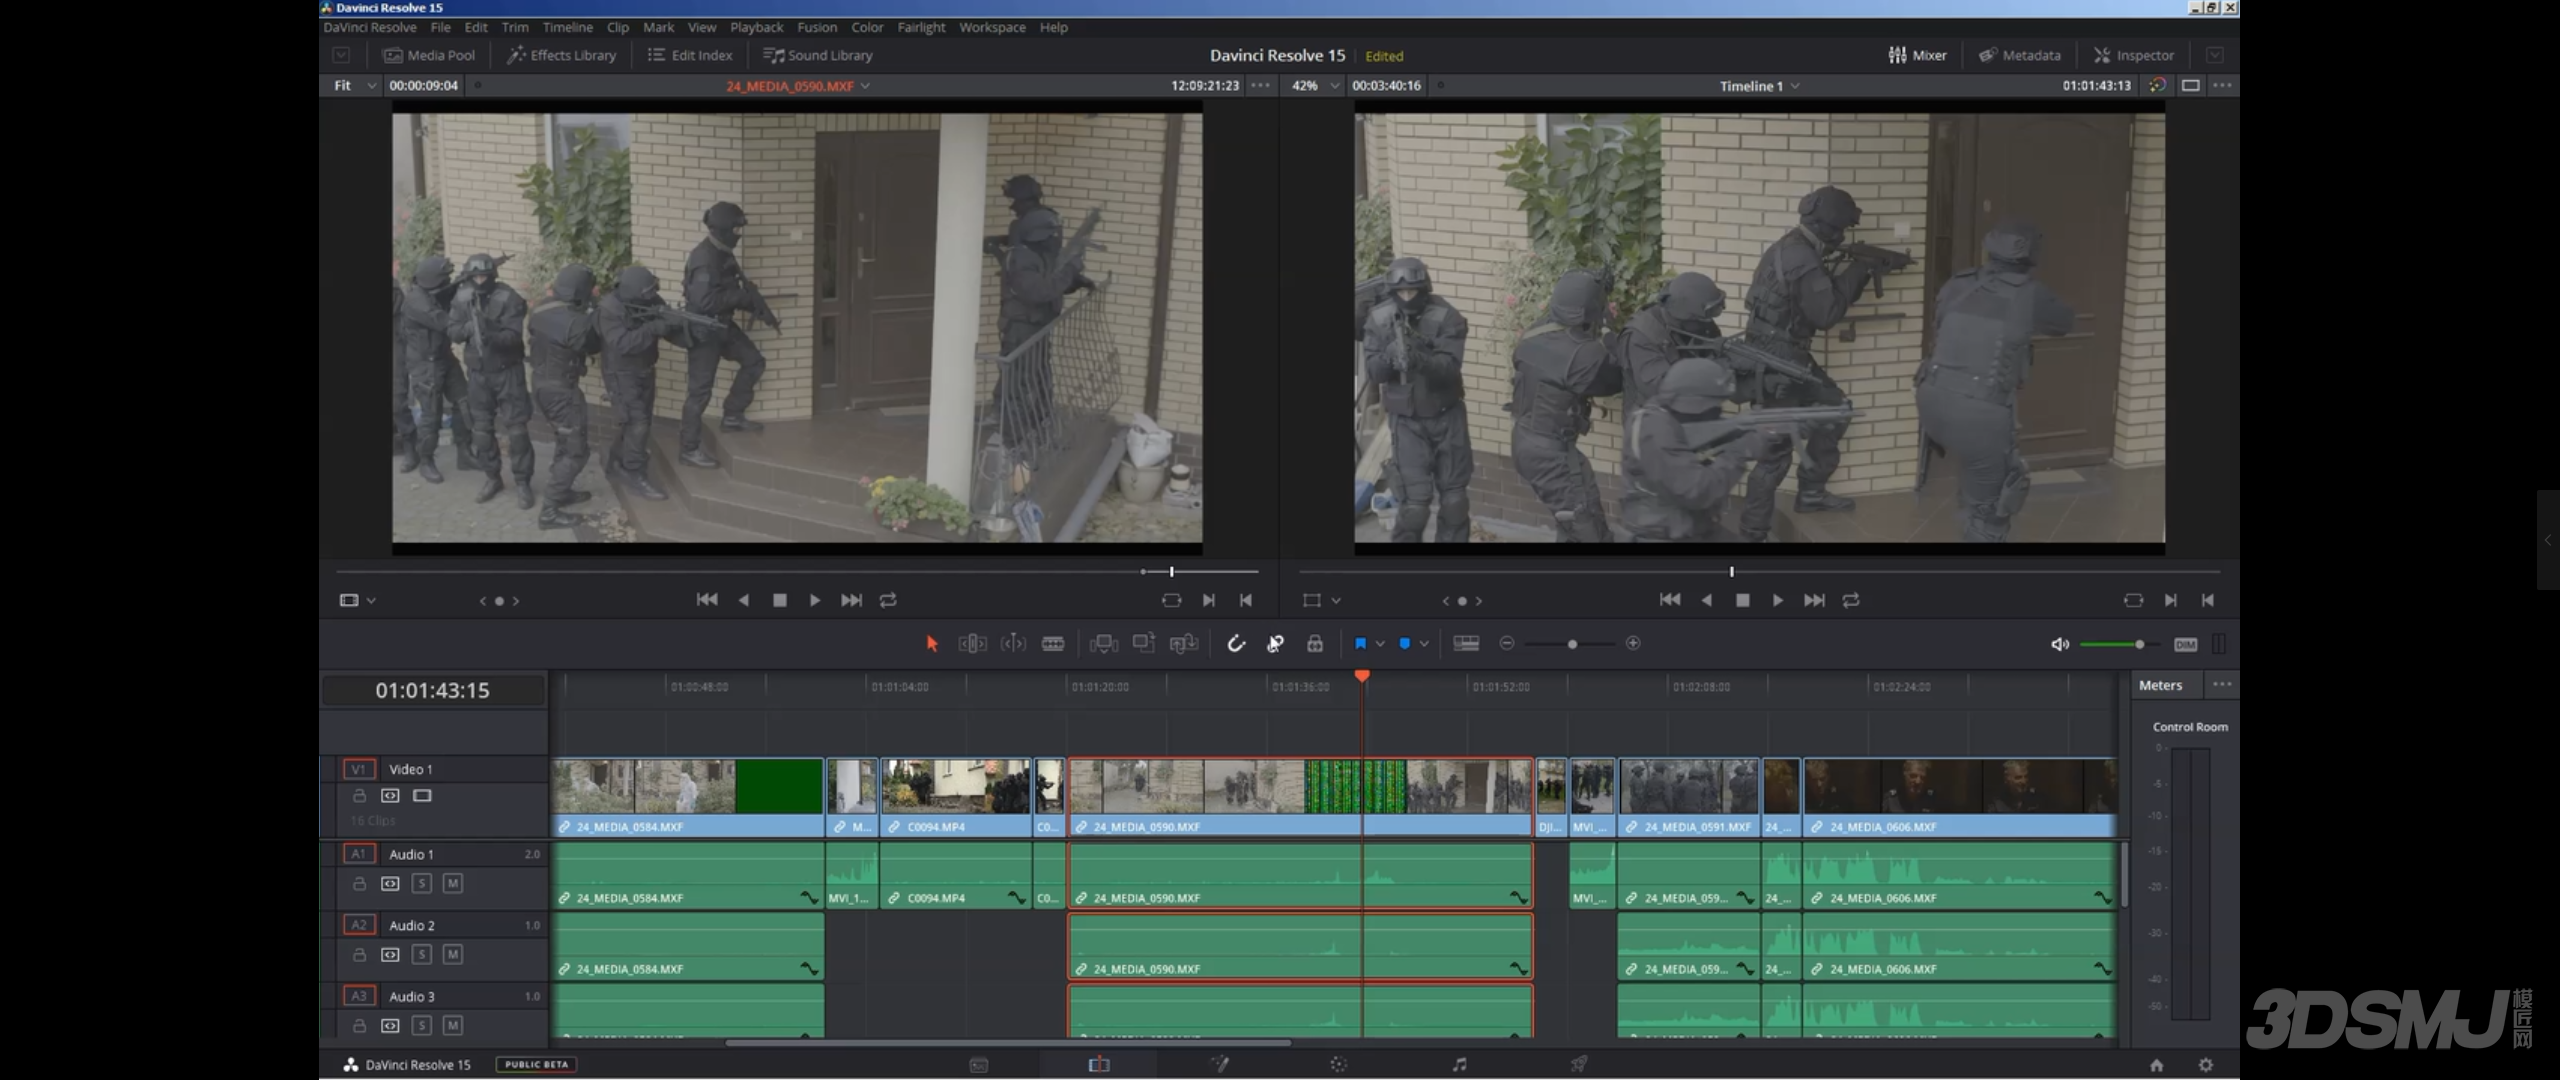The height and width of the screenshot is (1080, 2560).
Task: Click the V1 destination control
Action: (358, 769)
